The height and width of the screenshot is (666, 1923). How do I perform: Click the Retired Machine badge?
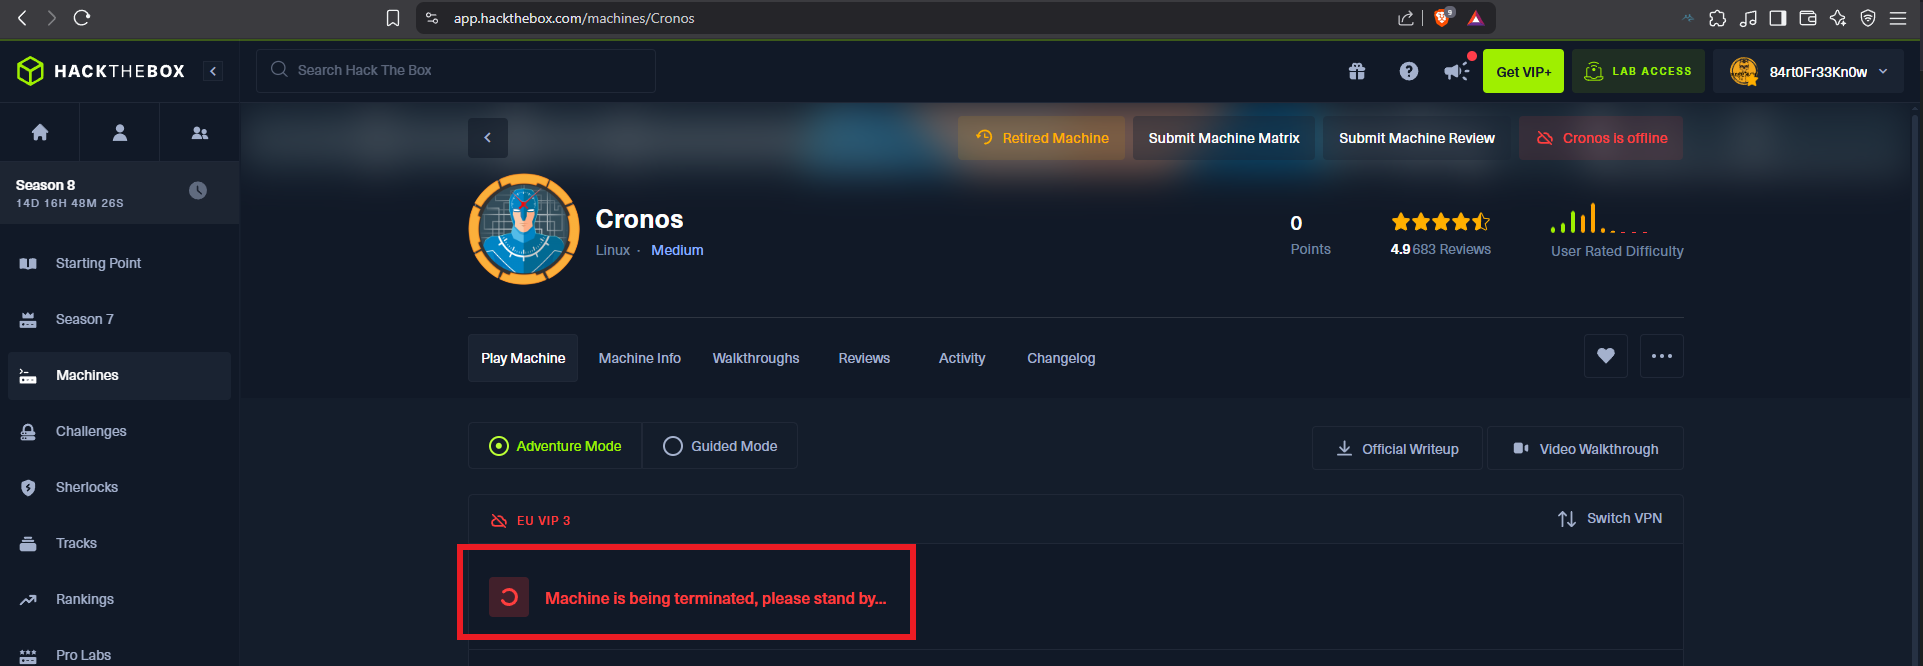[x=1042, y=138]
